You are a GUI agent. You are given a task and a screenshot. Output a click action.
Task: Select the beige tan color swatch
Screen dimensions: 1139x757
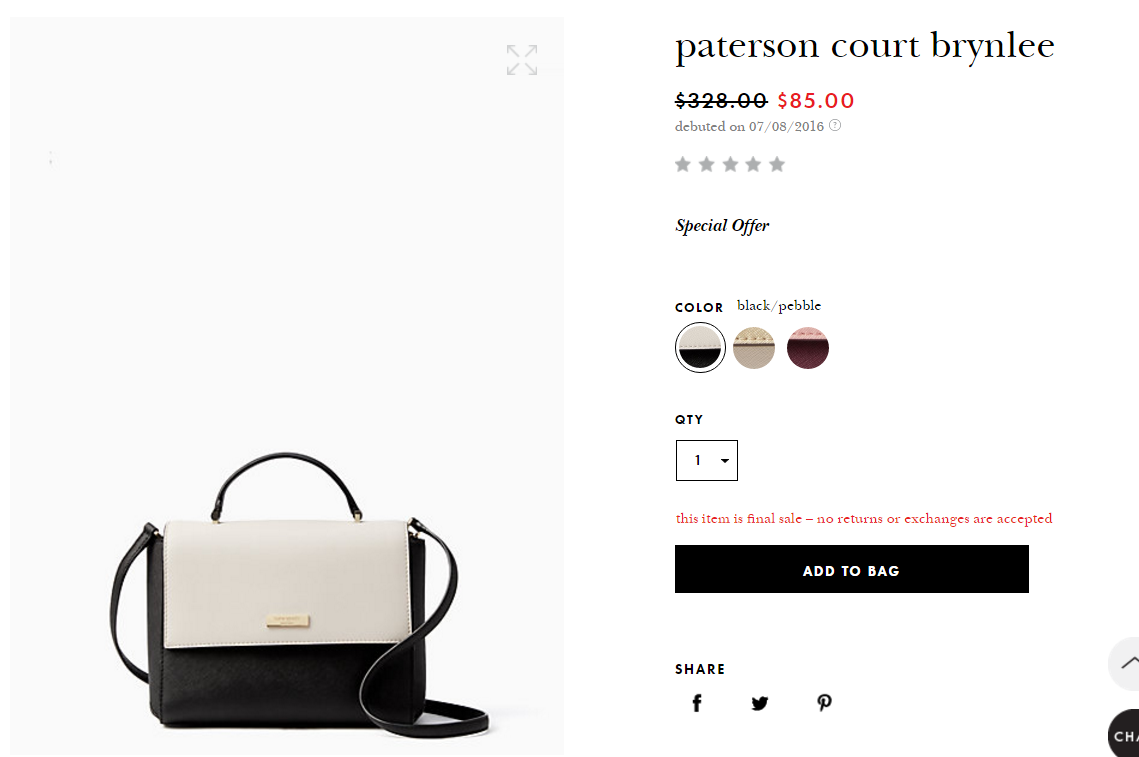click(x=754, y=347)
